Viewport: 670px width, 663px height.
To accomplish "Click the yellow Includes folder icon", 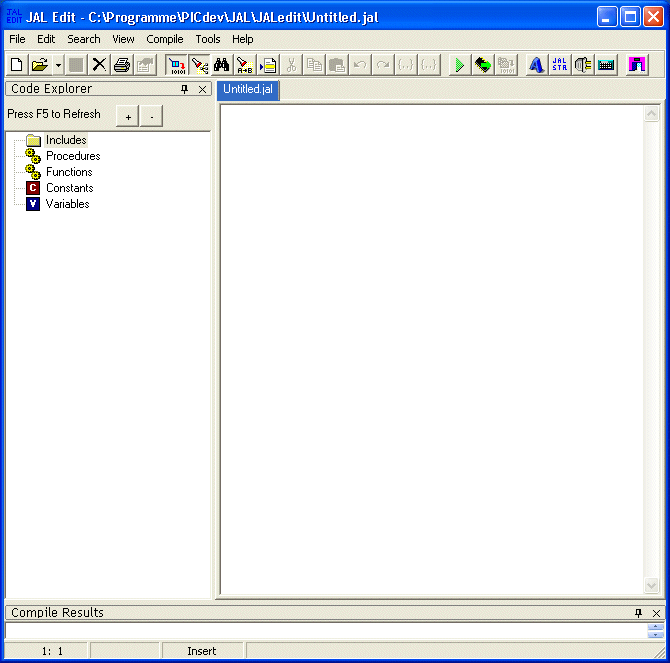I will click(33, 140).
